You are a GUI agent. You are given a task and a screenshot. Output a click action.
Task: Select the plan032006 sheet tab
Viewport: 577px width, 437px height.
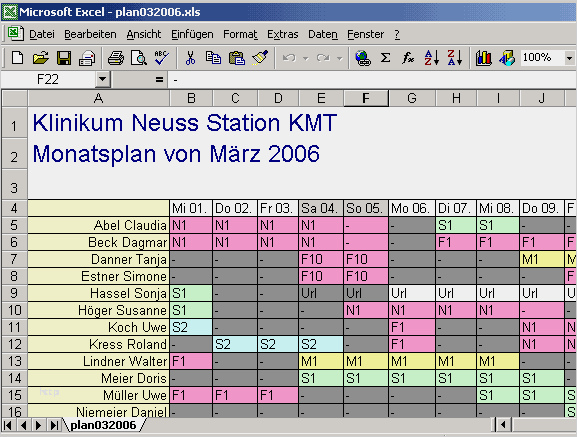tap(103, 425)
